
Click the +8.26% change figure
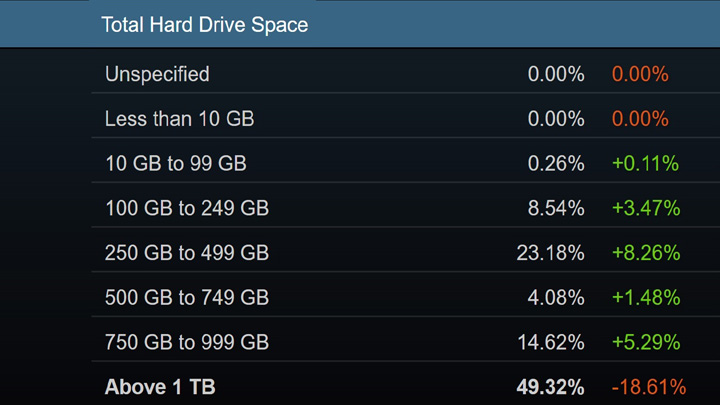point(646,253)
